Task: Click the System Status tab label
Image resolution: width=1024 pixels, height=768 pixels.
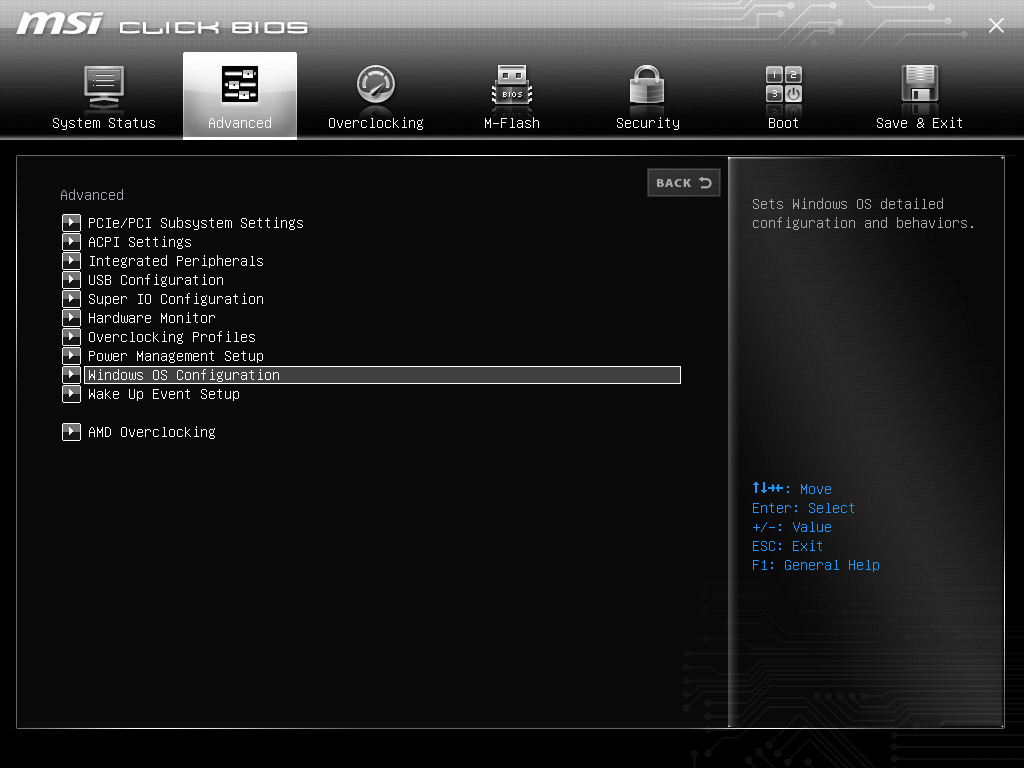Action: coord(104,123)
